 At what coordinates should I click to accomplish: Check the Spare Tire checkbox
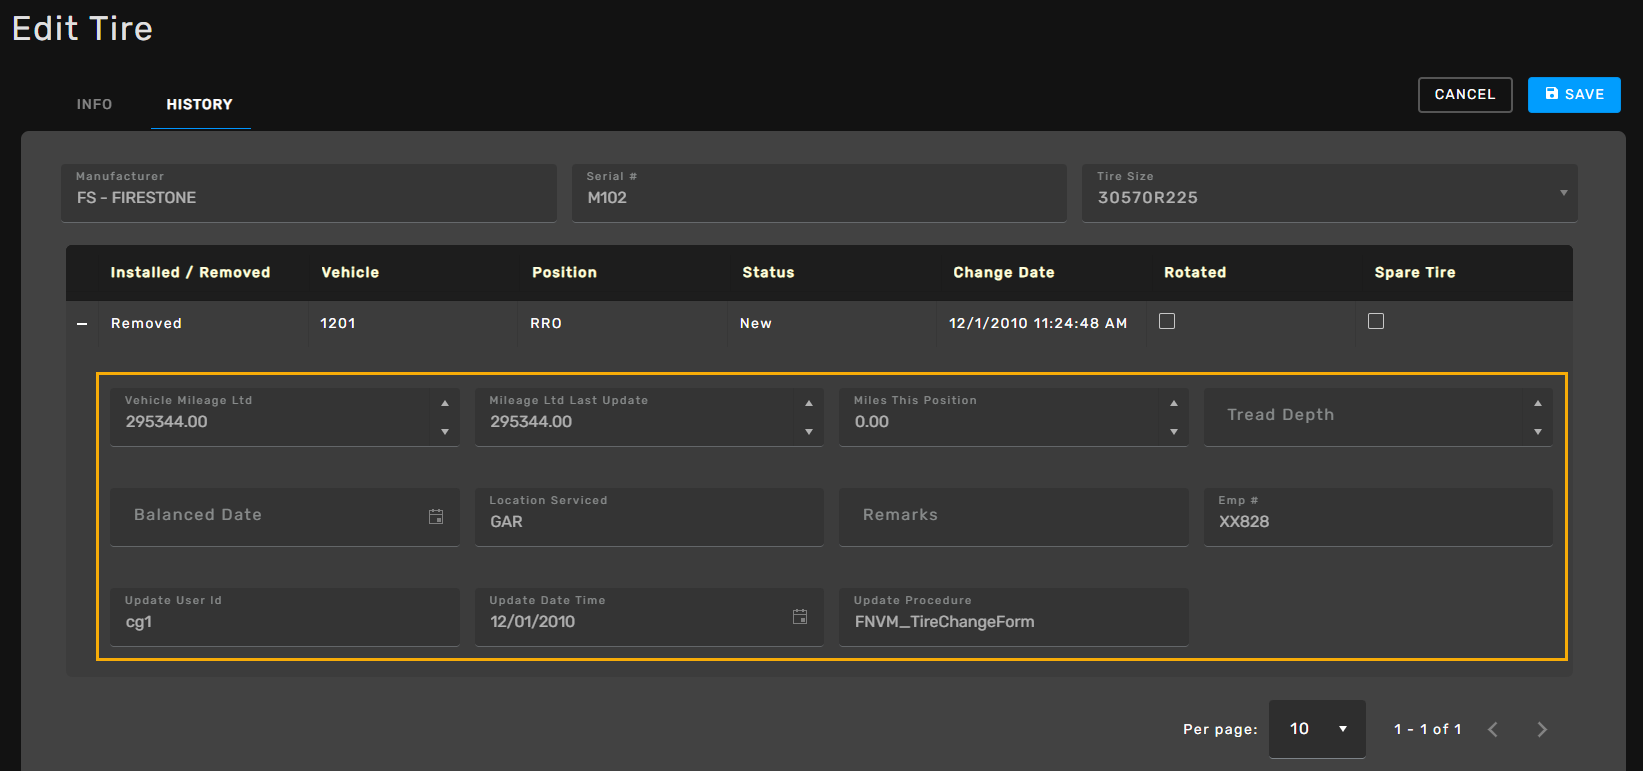(x=1376, y=321)
